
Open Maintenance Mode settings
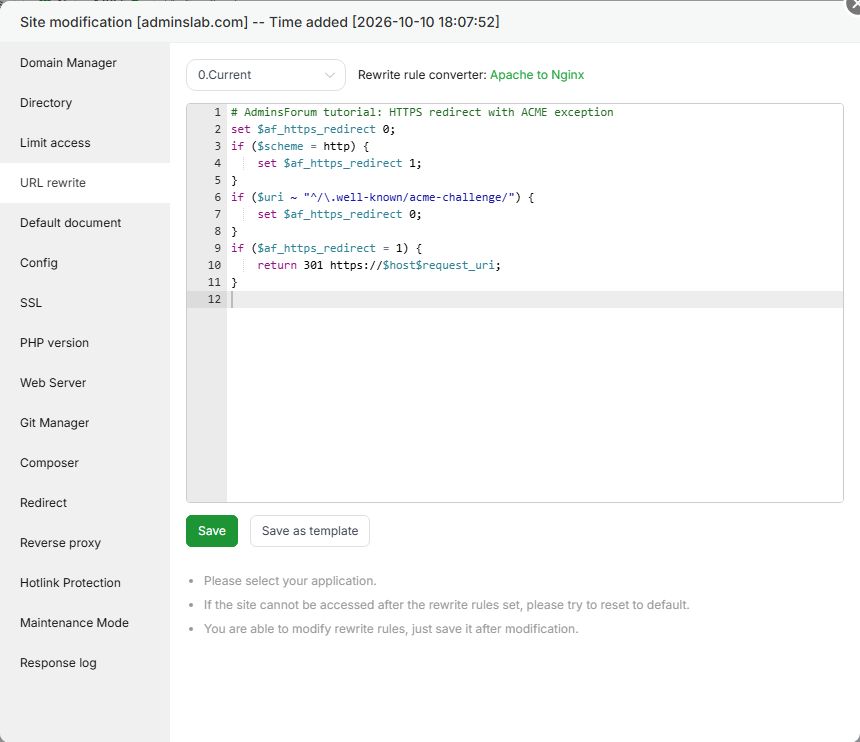74,623
